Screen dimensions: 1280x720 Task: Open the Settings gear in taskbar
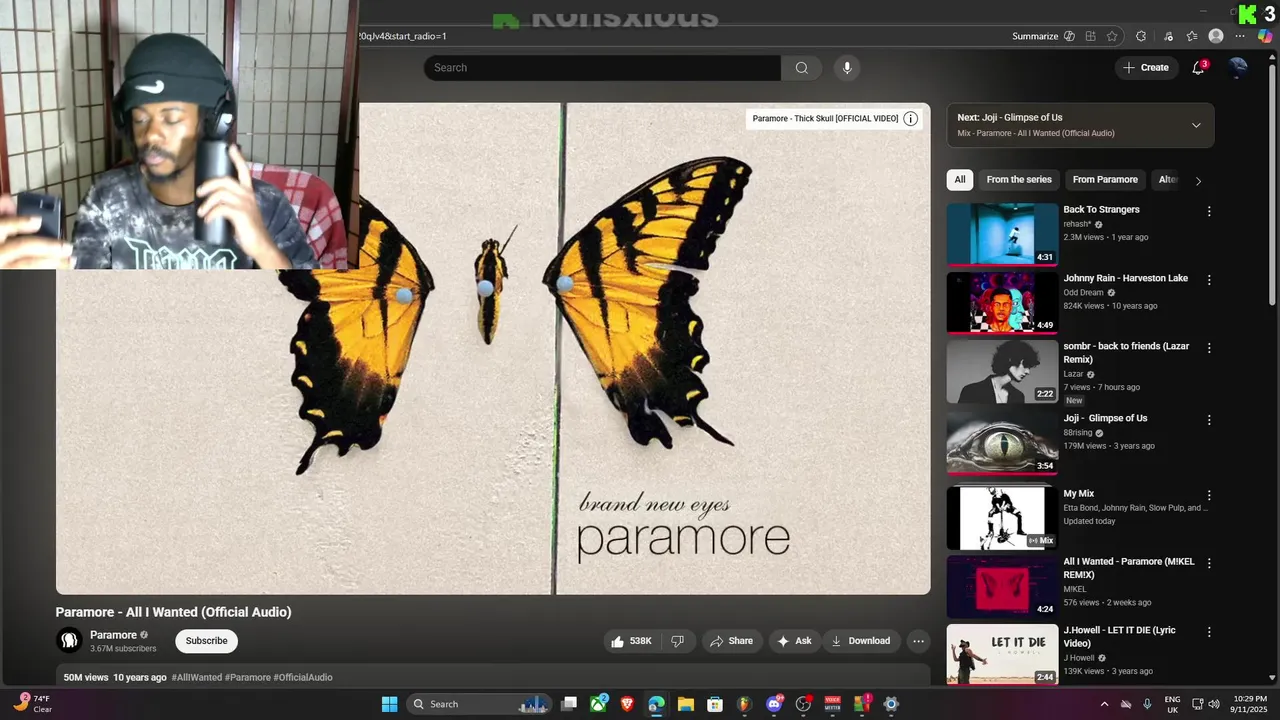[891, 704]
